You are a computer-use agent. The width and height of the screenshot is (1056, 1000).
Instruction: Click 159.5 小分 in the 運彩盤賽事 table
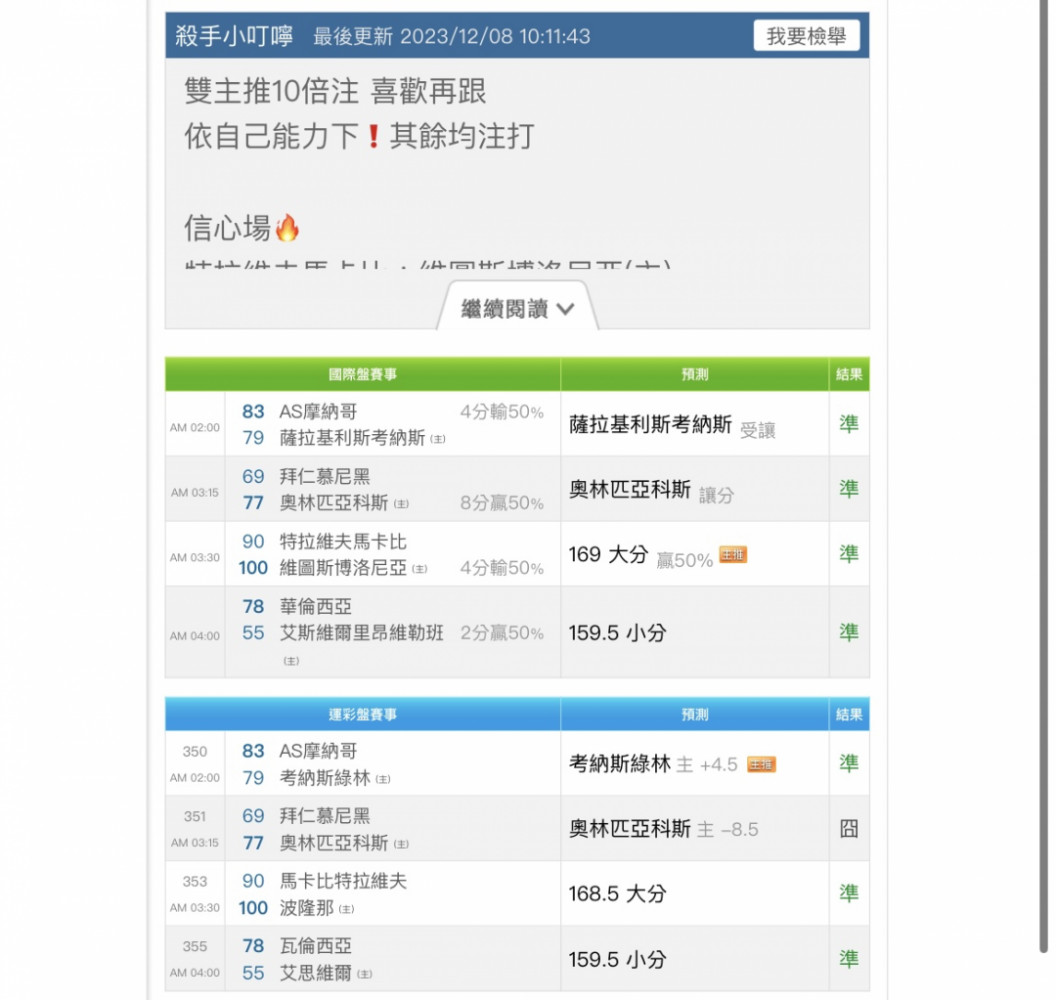coord(618,960)
